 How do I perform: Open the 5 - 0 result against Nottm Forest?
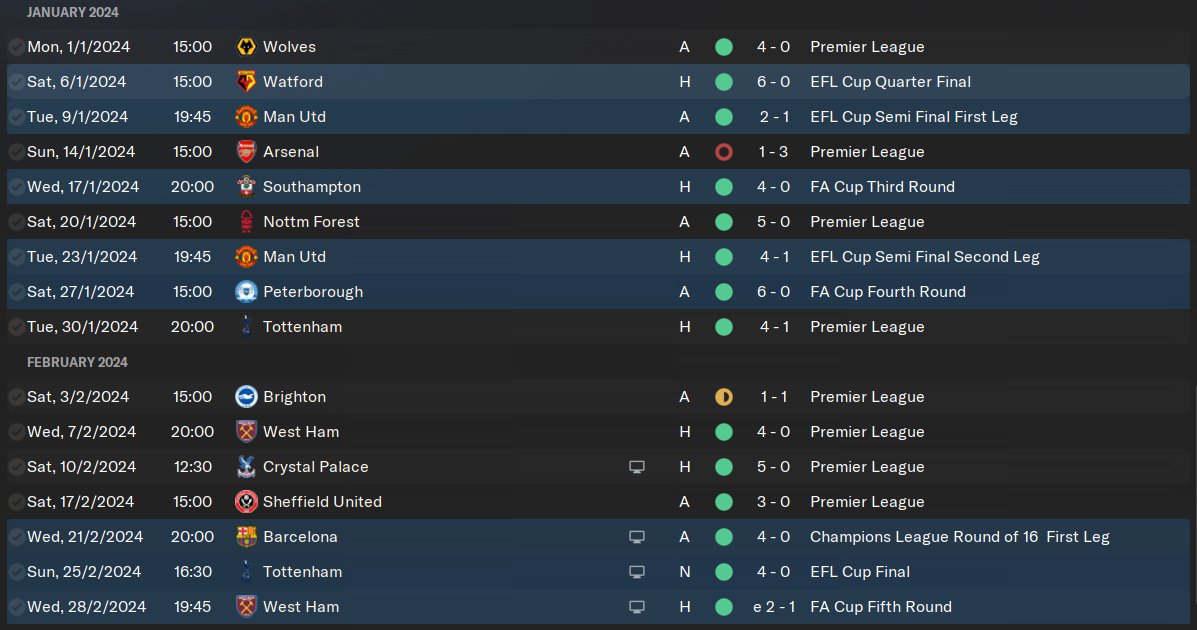click(774, 222)
